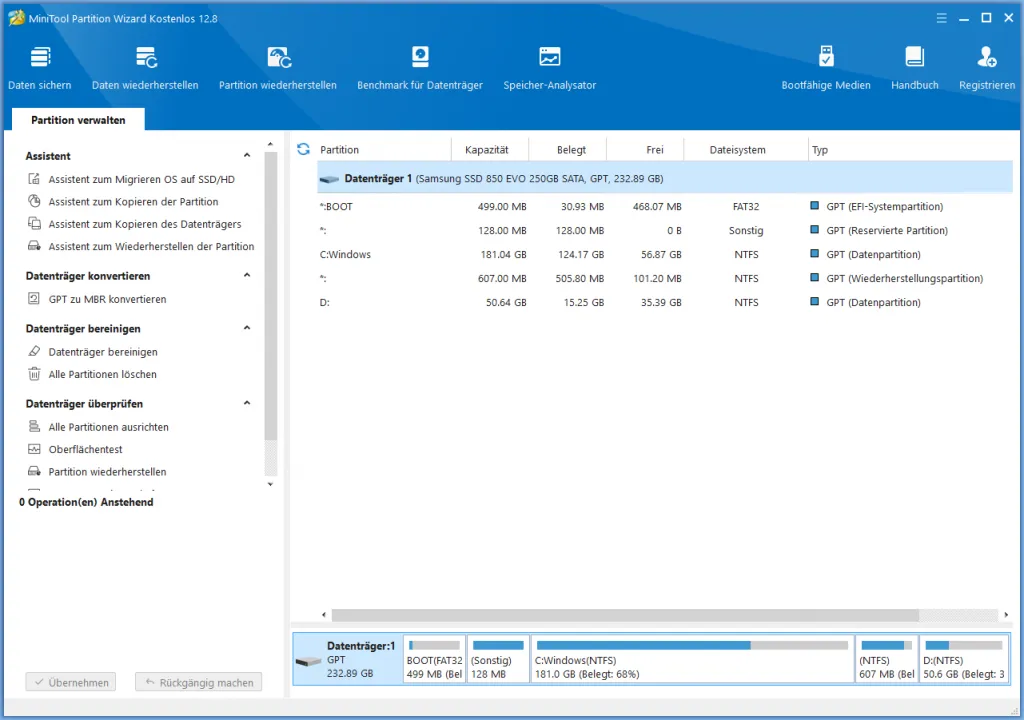Open the hamburger menu in the title bar
Image resolution: width=1024 pixels, height=720 pixels.
point(941,17)
